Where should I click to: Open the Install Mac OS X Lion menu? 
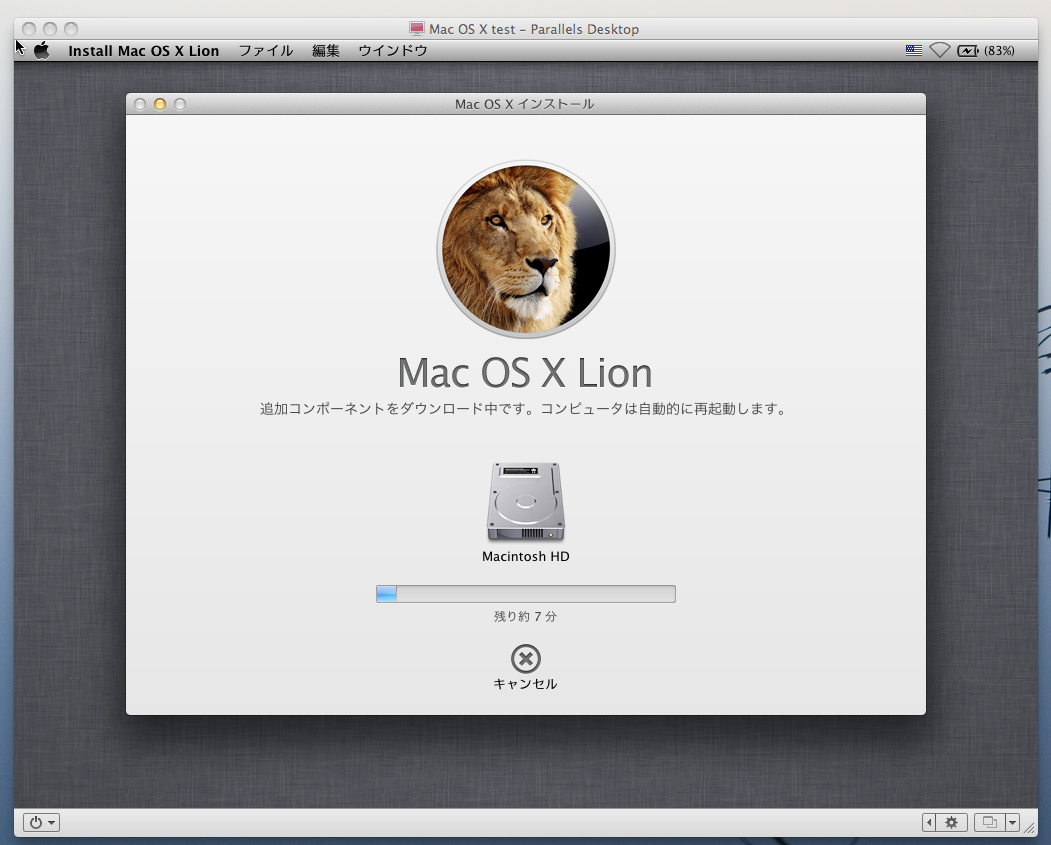[x=143, y=51]
